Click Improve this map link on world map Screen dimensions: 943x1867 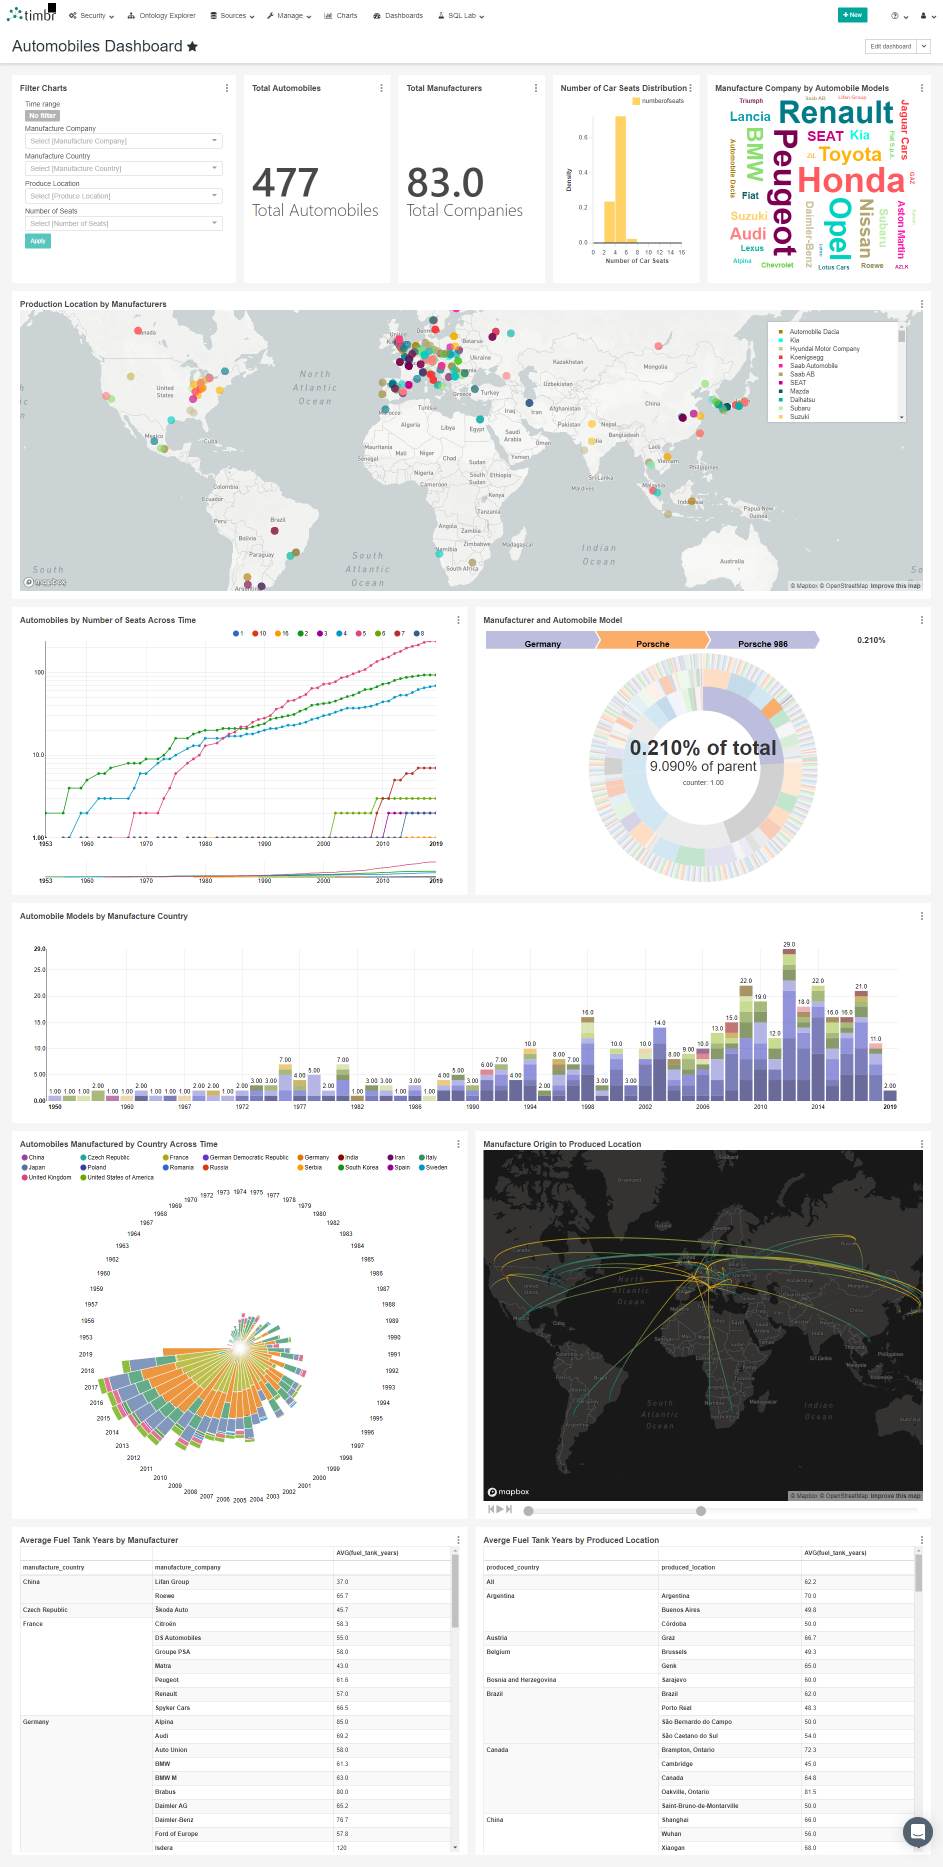click(895, 586)
